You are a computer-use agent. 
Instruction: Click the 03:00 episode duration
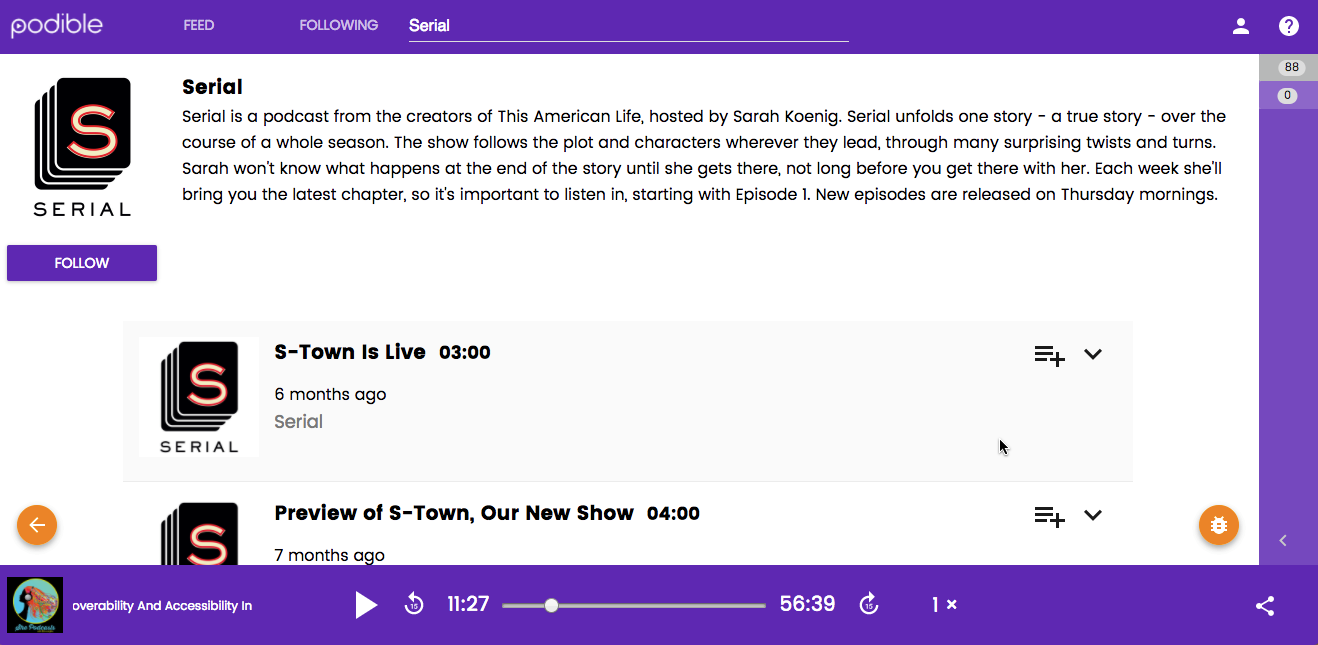click(x=465, y=352)
